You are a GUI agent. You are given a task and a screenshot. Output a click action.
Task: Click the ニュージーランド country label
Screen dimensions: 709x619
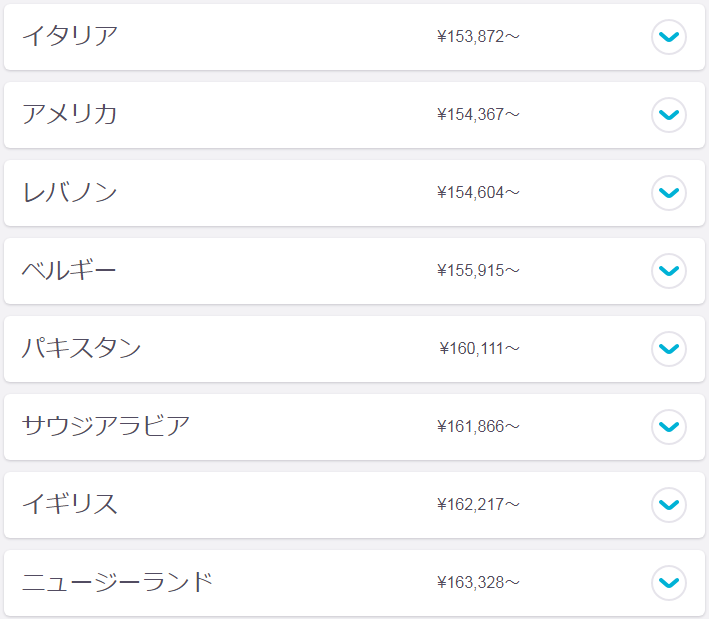(117, 582)
